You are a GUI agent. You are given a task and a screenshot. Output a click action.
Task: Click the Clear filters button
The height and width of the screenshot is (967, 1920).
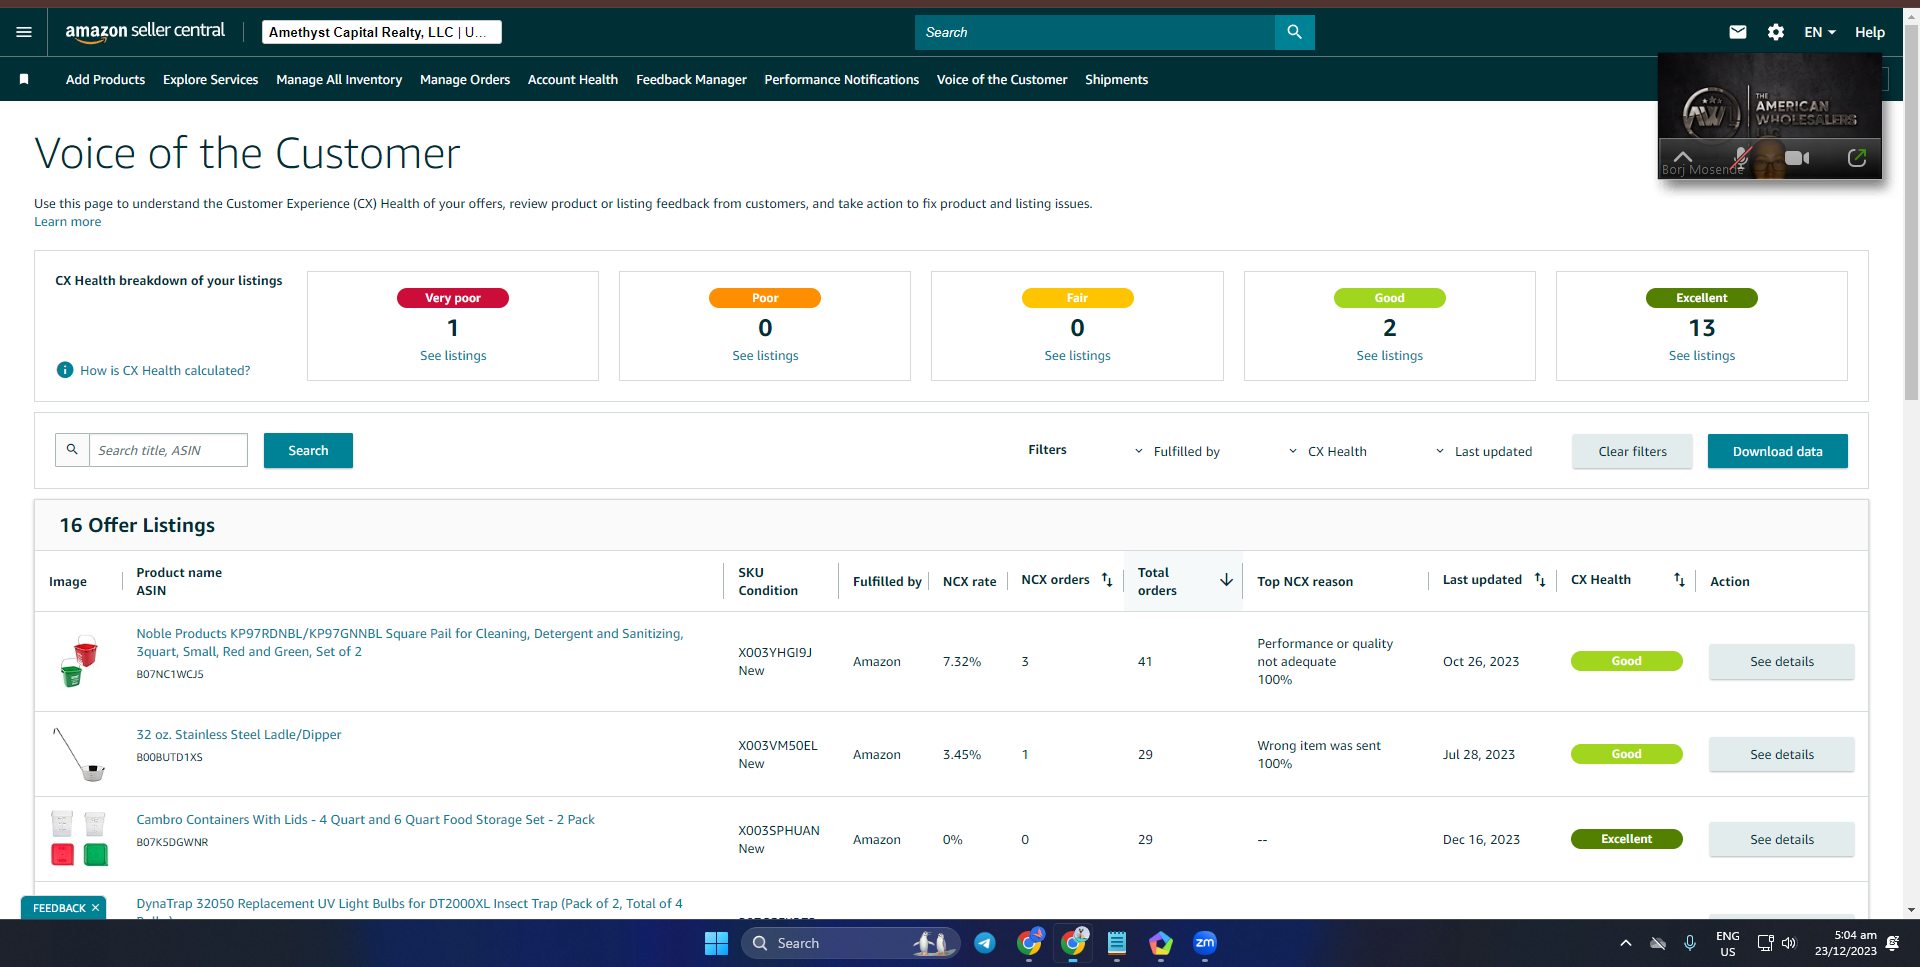(x=1632, y=451)
